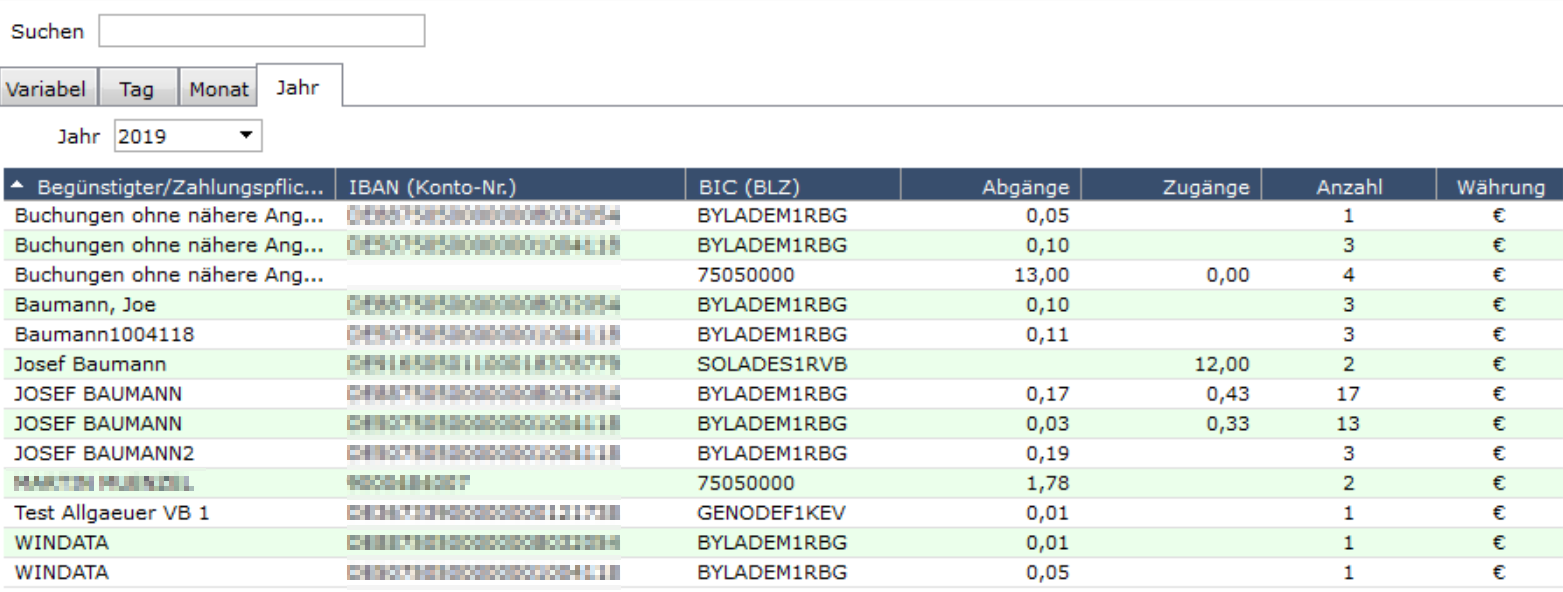Click the "0,03" Abgänge value
This screenshot has width=1563, height=592.
tap(1049, 424)
